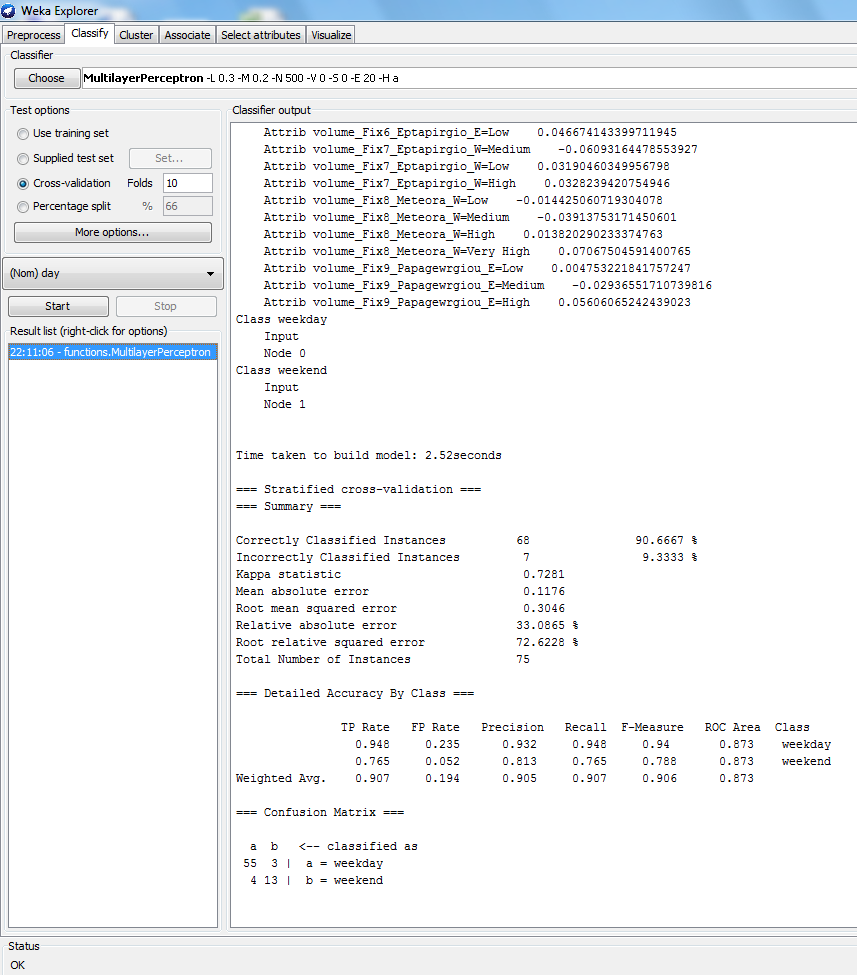Click the Precision column header
Screen dimensions: 857x975
[512, 728]
